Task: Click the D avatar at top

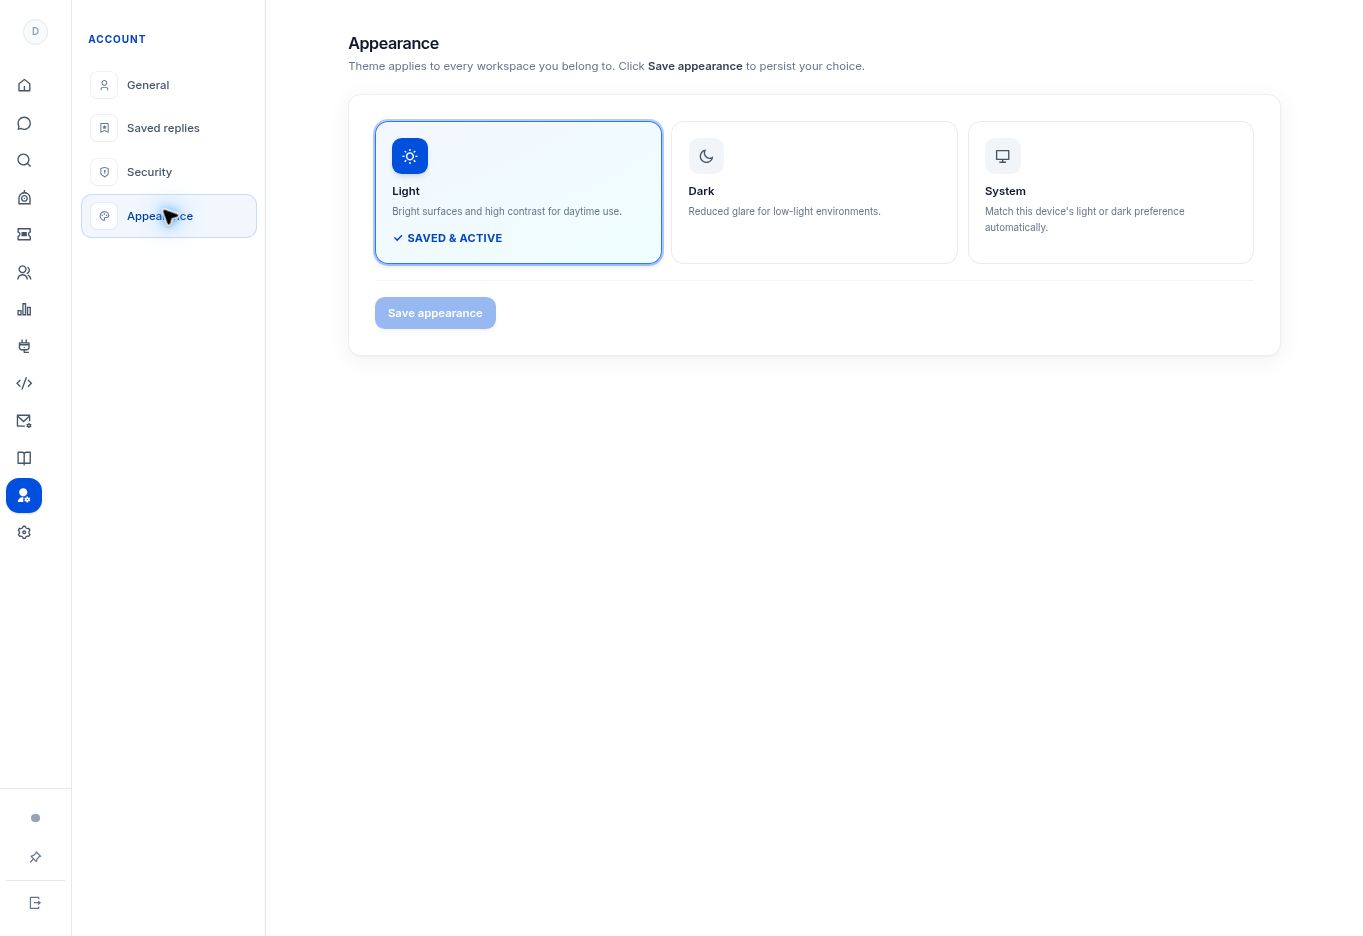Action: (35, 31)
